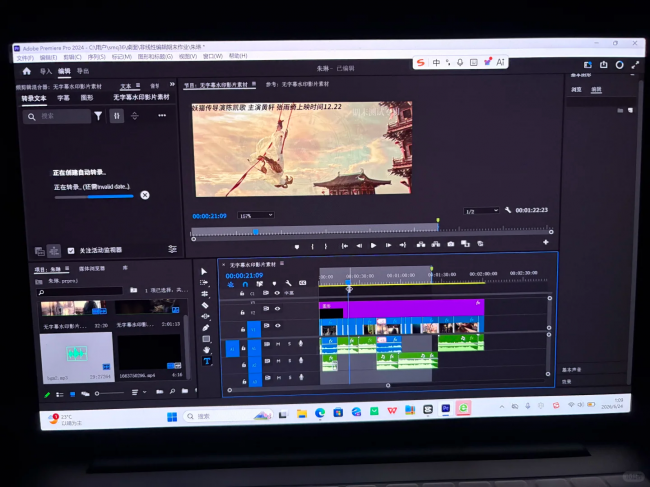Switch to the Import workspace tab
The width and height of the screenshot is (650, 487).
point(46,72)
